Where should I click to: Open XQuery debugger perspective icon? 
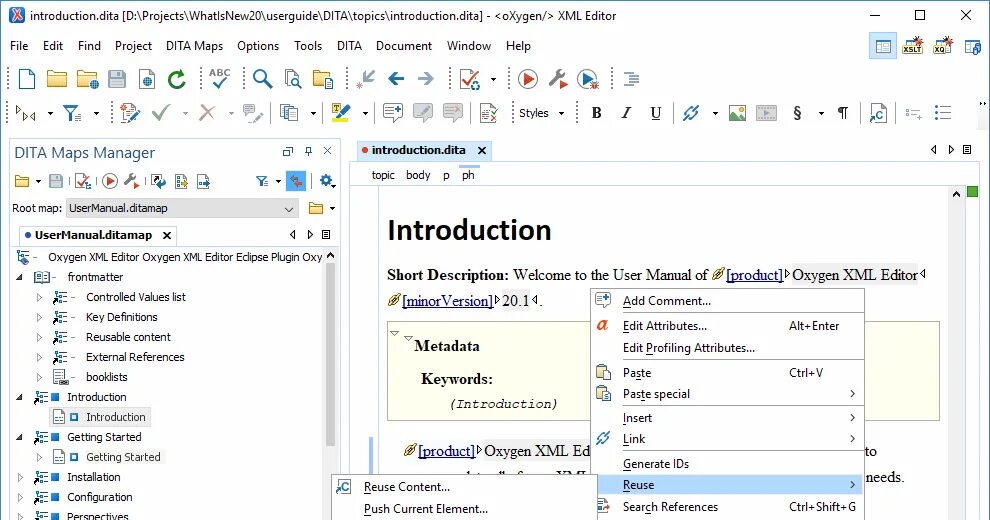coord(942,46)
